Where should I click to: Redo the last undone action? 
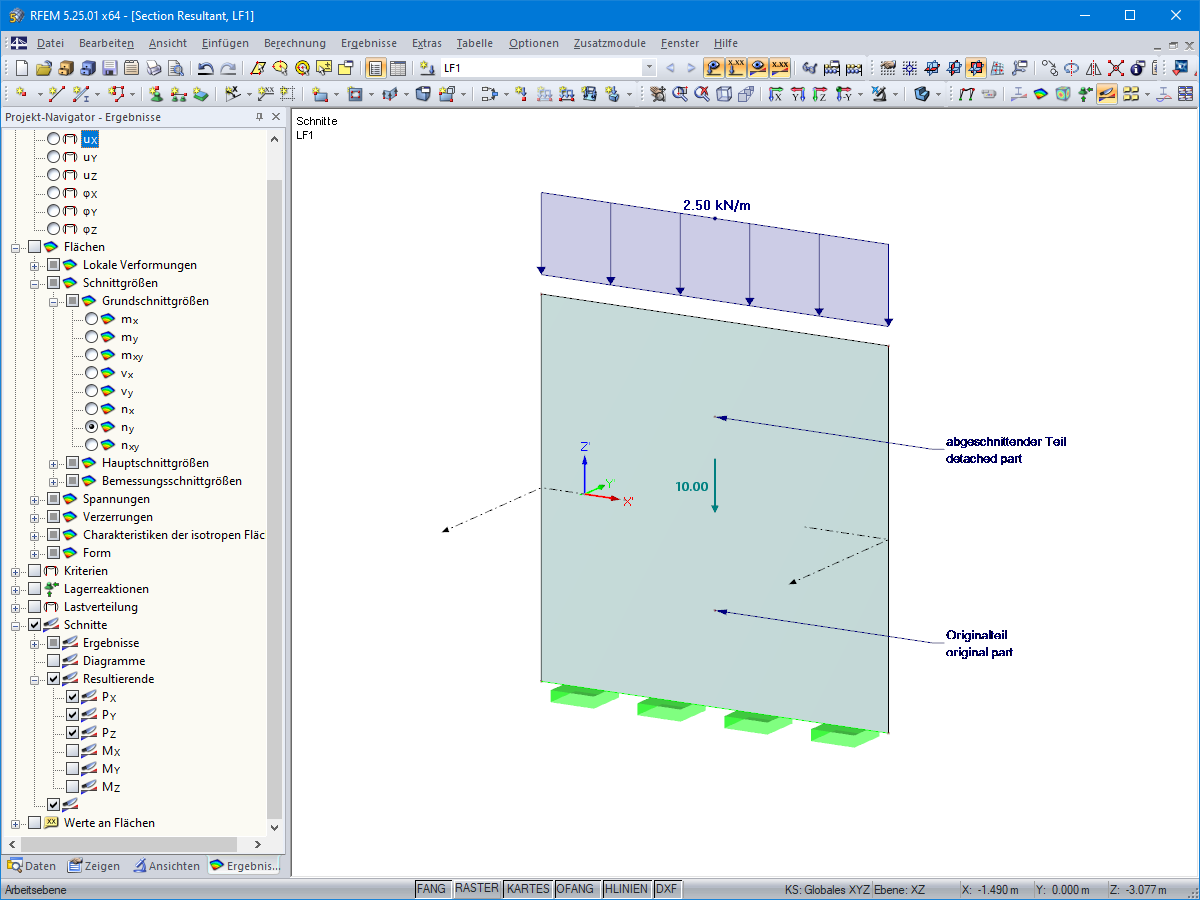(x=228, y=68)
